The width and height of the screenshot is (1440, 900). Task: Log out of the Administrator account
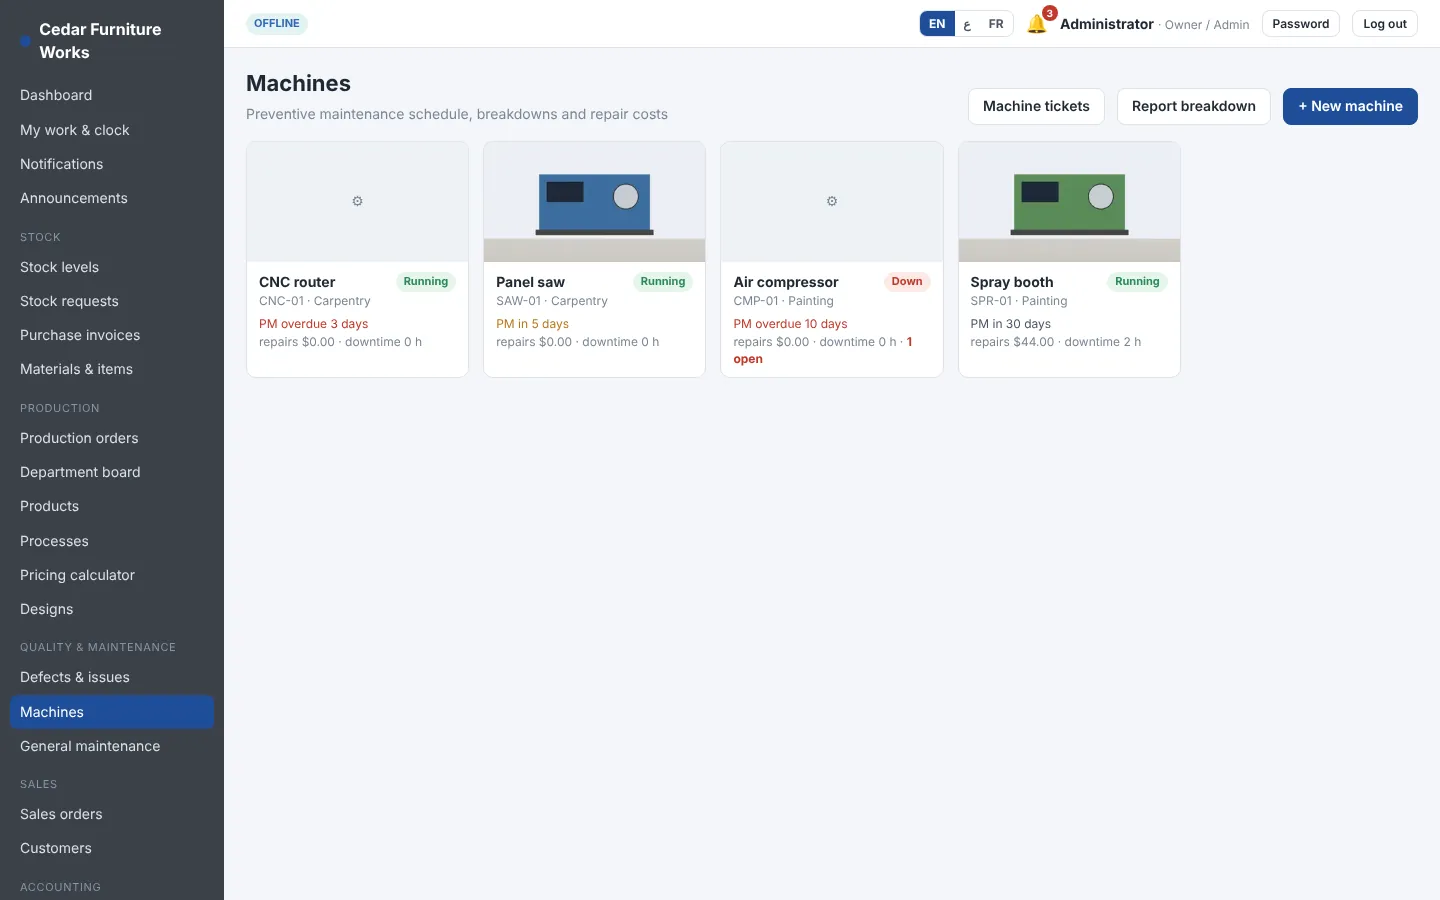click(x=1384, y=24)
